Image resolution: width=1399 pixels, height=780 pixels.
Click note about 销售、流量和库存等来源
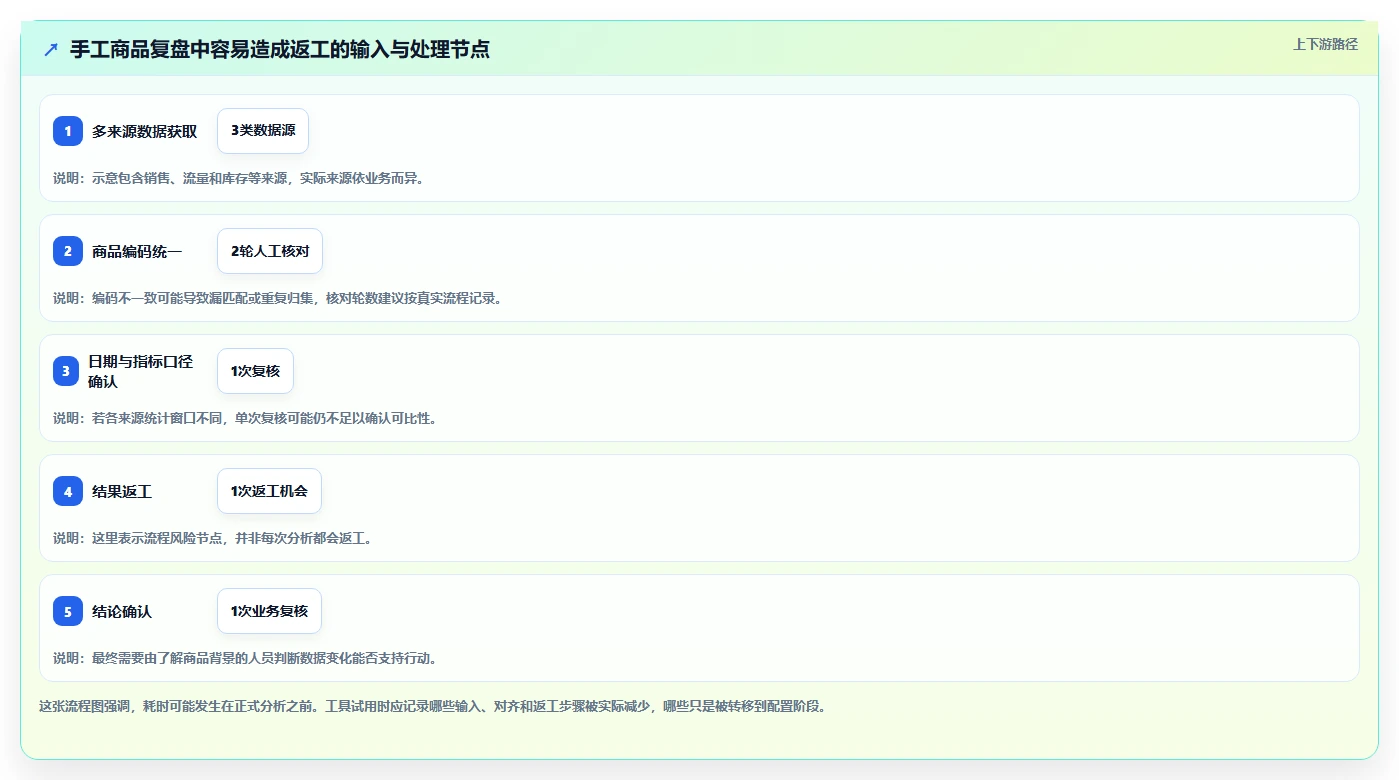click(239, 178)
